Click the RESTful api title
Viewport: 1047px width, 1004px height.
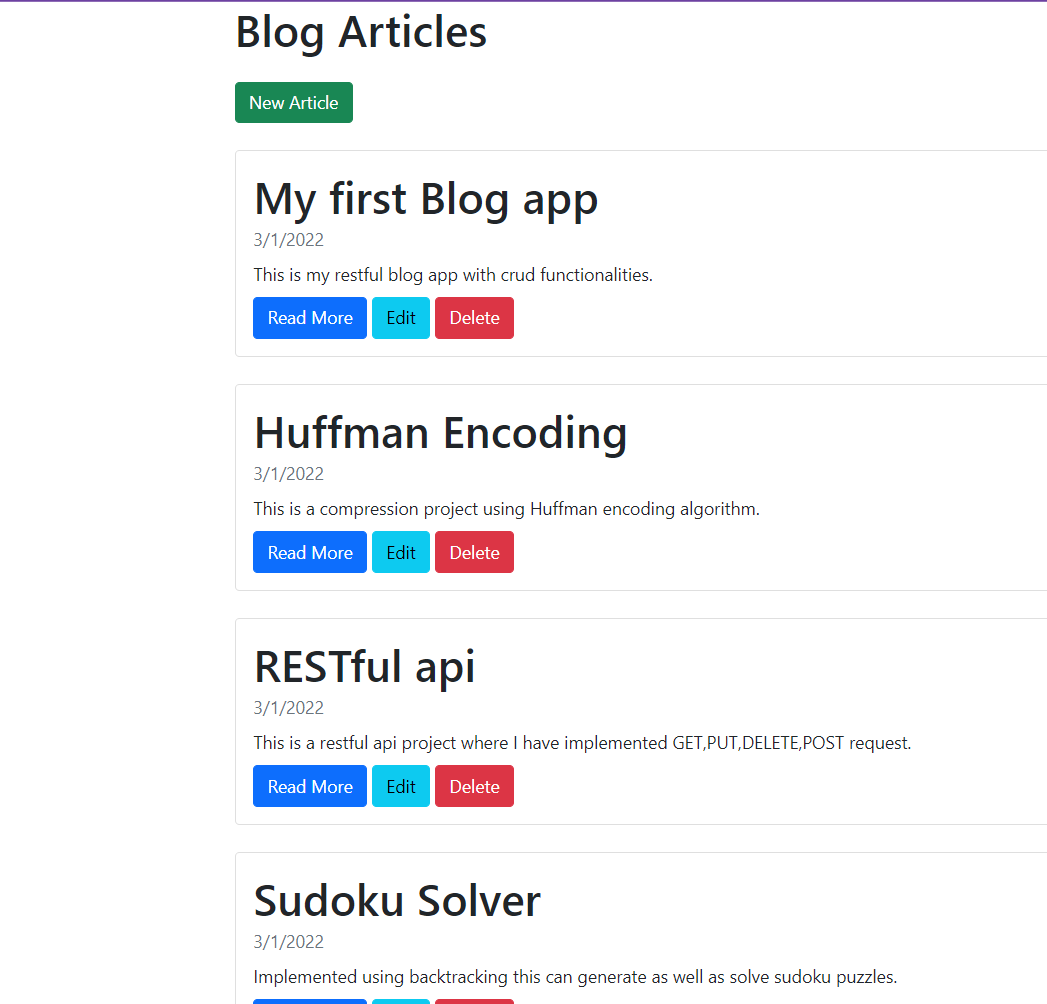[364, 666]
